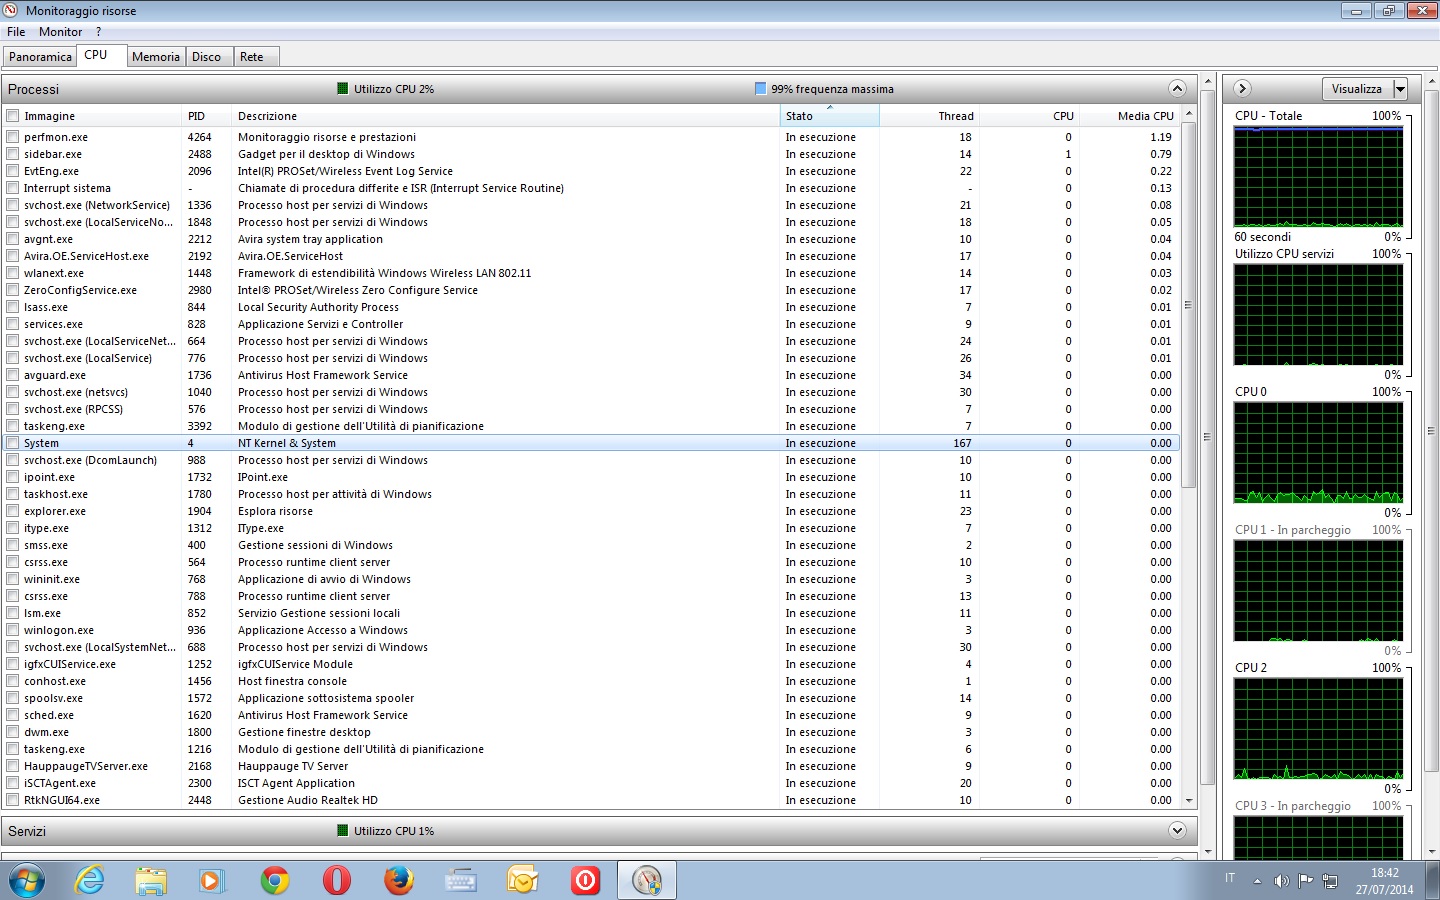Tick the dwm.exe checkbox
This screenshot has width=1440, height=900.
[x=13, y=732]
